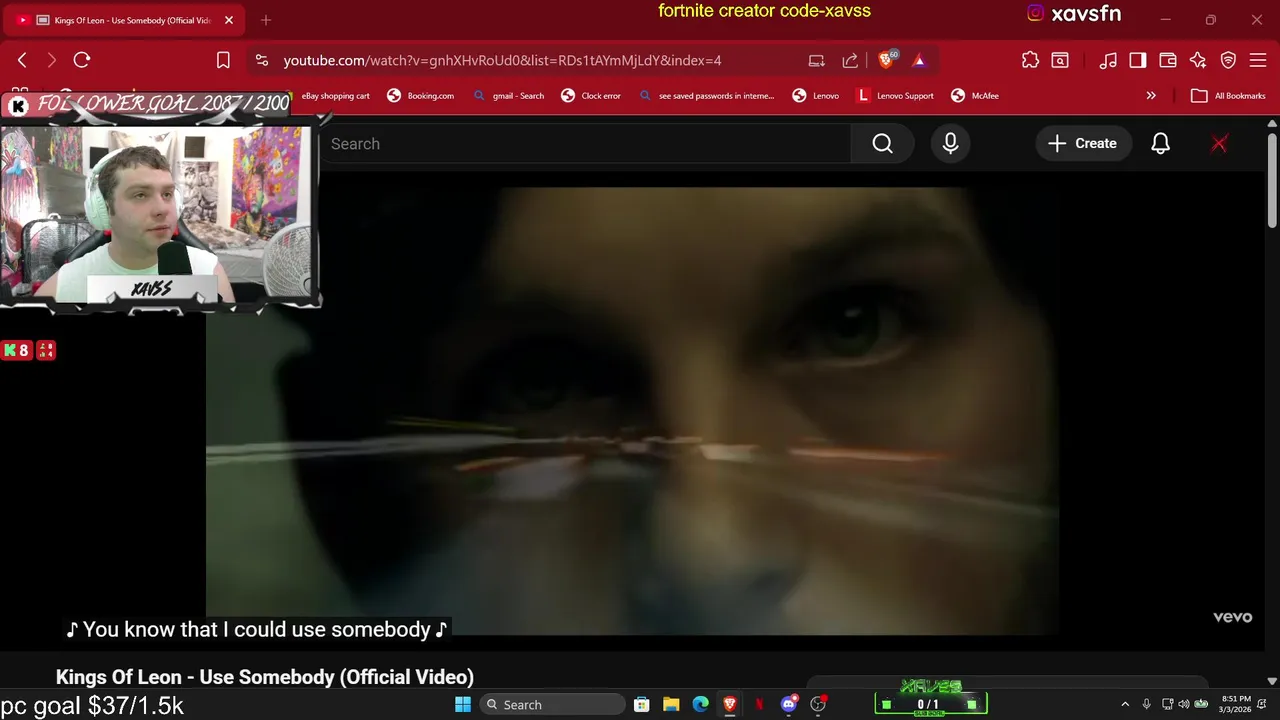Viewport: 1280px width, 720px height.
Task: View site information icon beside URL
Action: click(x=262, y=60)
